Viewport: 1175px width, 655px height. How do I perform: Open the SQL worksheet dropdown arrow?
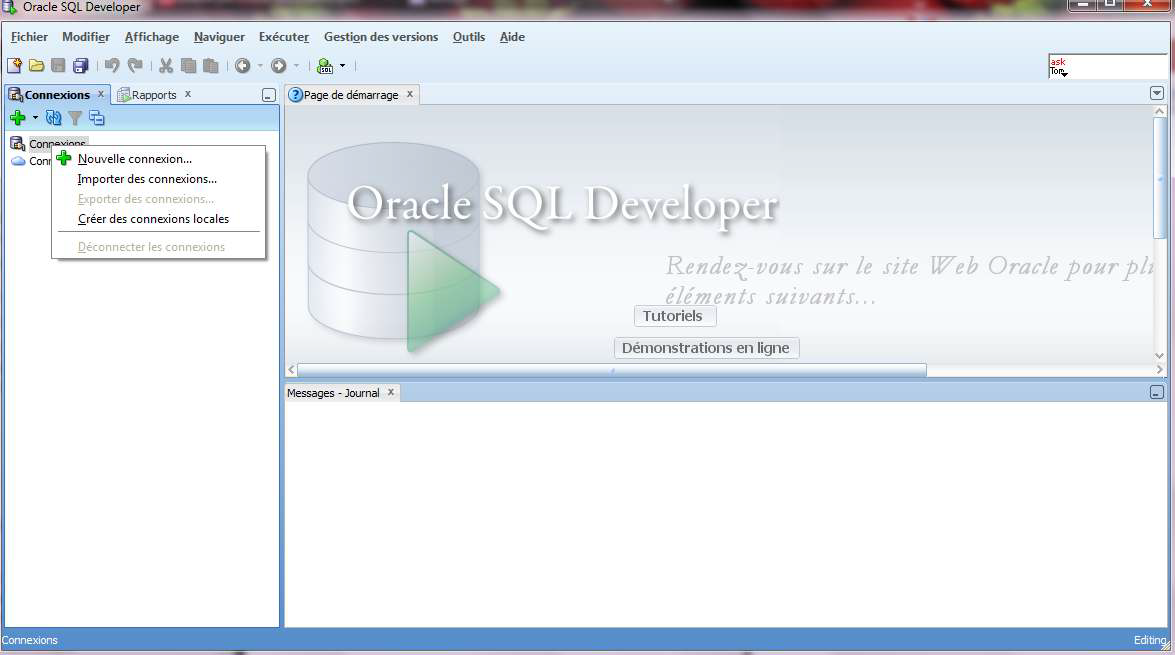(342, 66)
